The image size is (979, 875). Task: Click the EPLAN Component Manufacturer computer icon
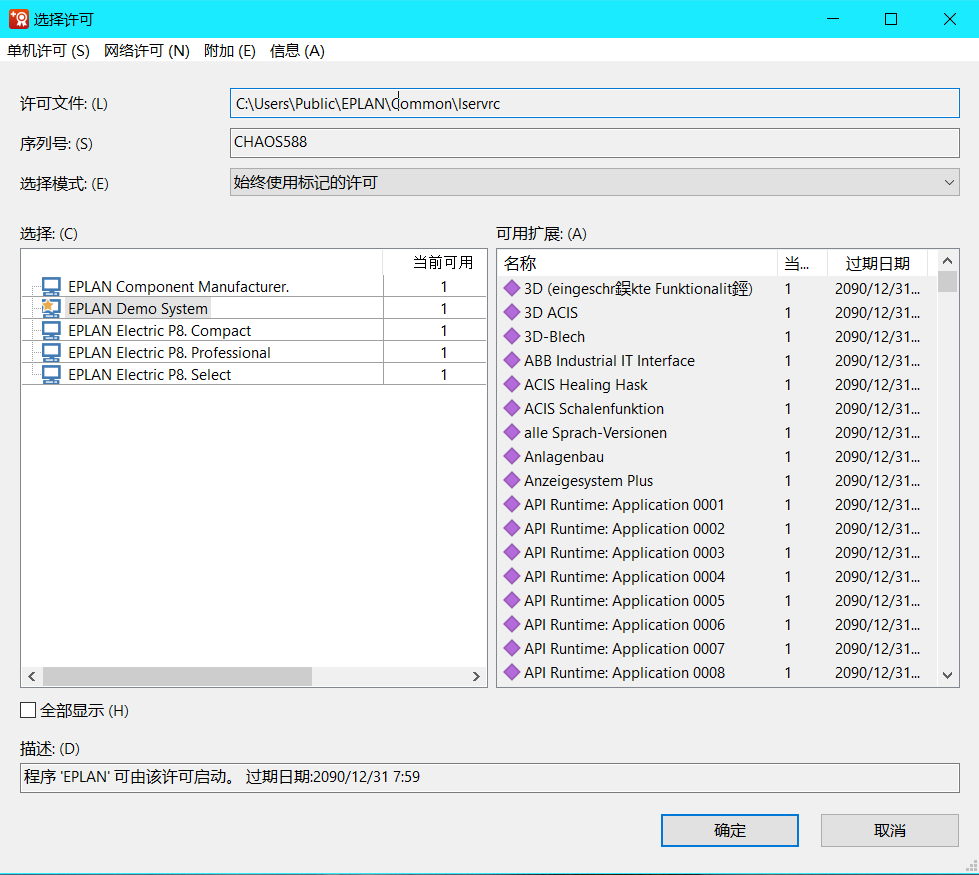(51, 287)
